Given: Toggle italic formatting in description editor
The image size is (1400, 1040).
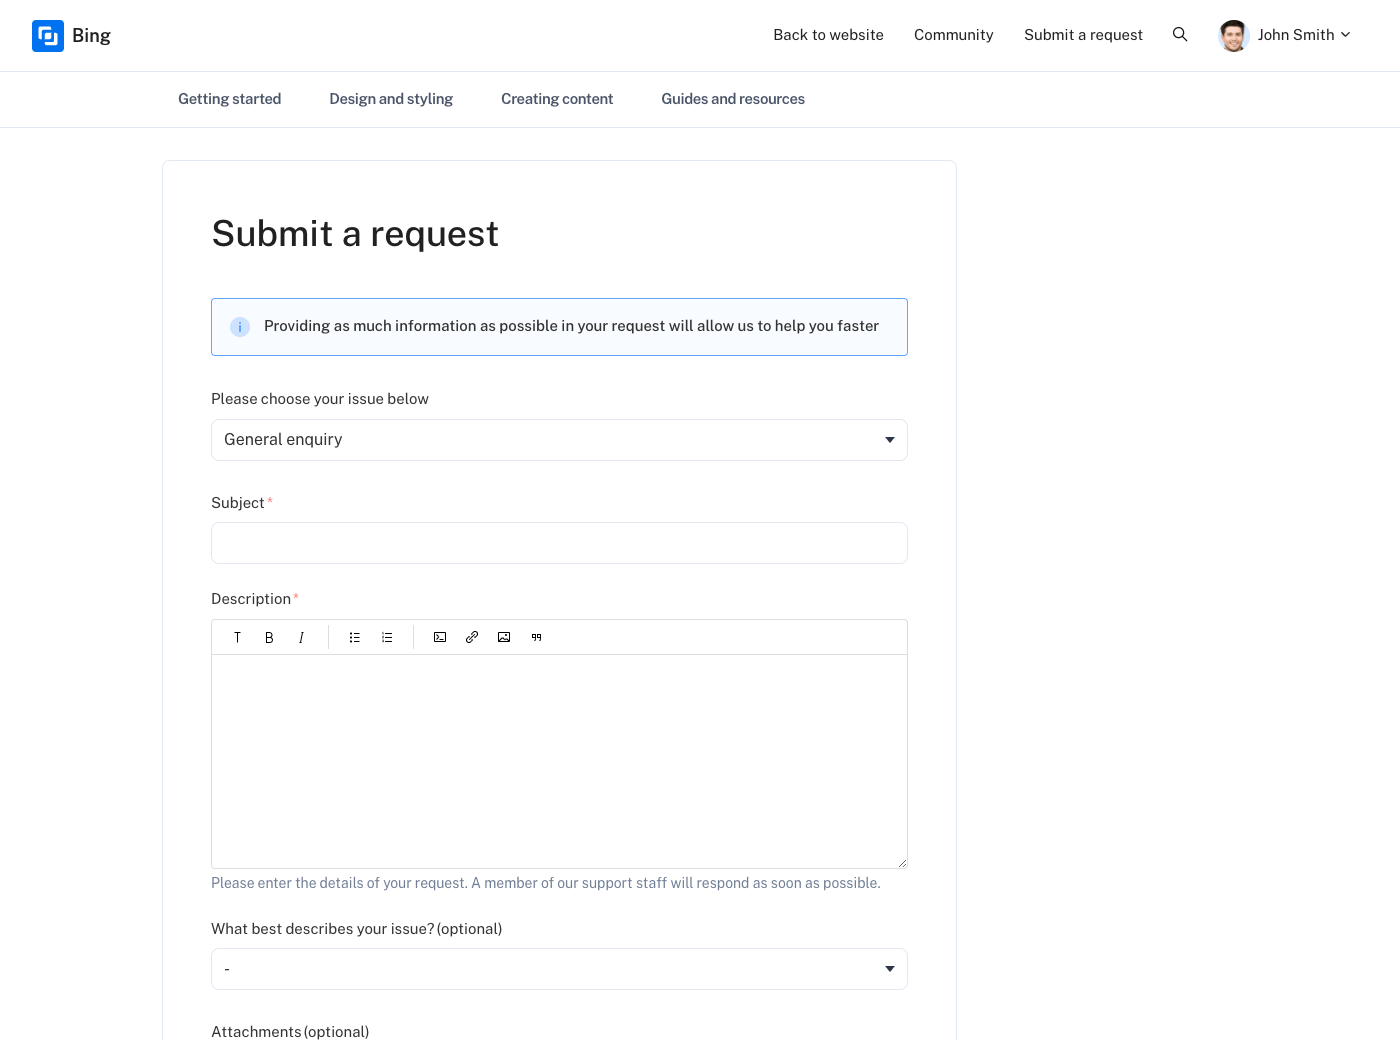Looking at the screenshot, I should tap(301, 637).
